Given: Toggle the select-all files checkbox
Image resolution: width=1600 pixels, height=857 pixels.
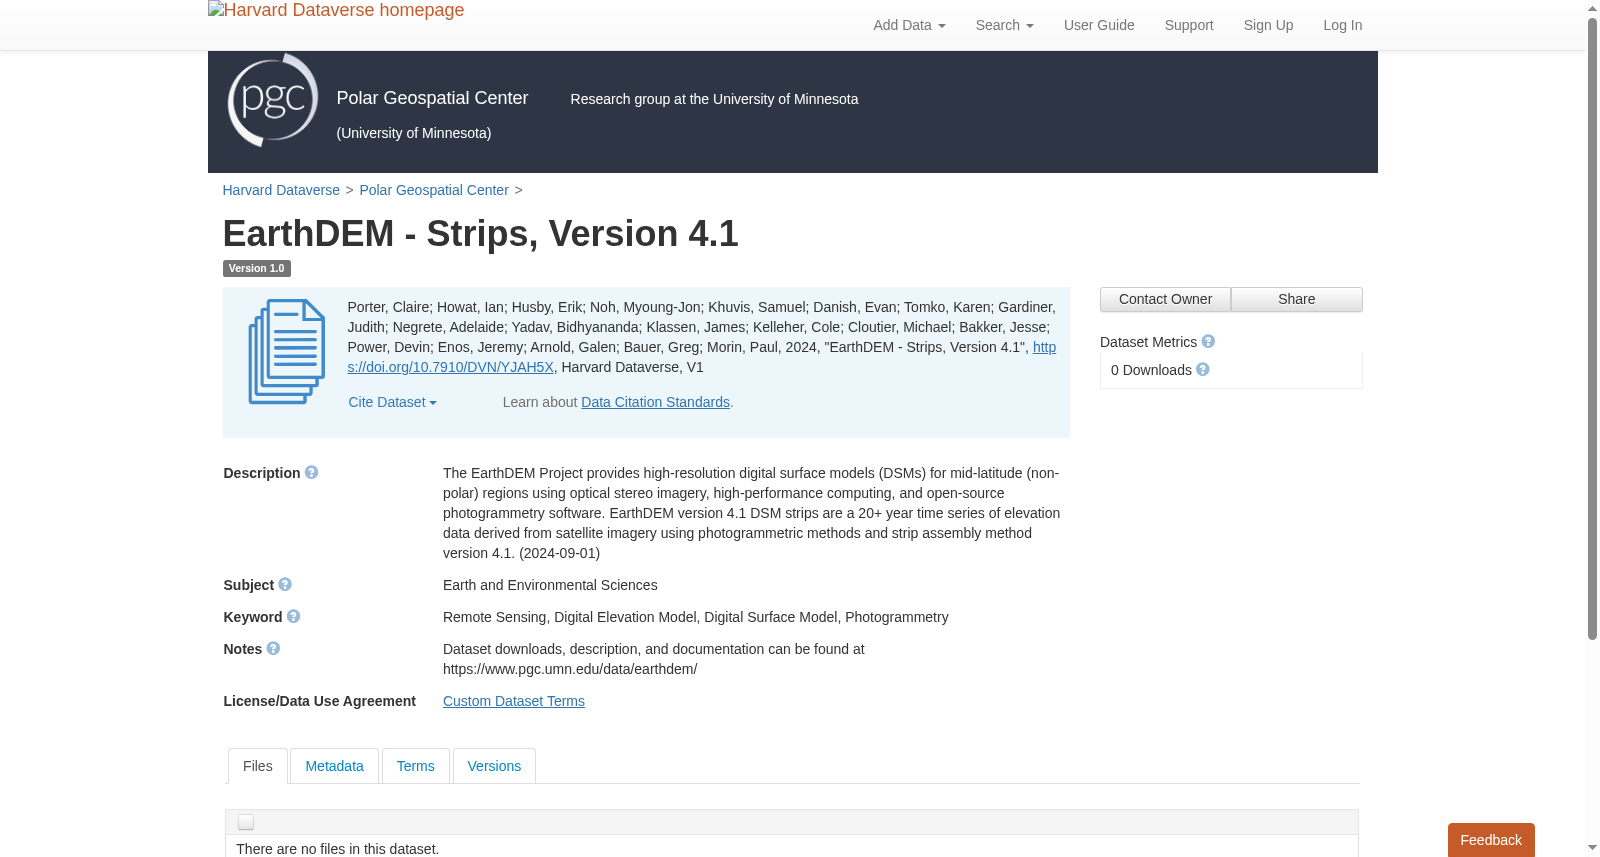Looking at the screenshot, I should (x=246, y=822).
